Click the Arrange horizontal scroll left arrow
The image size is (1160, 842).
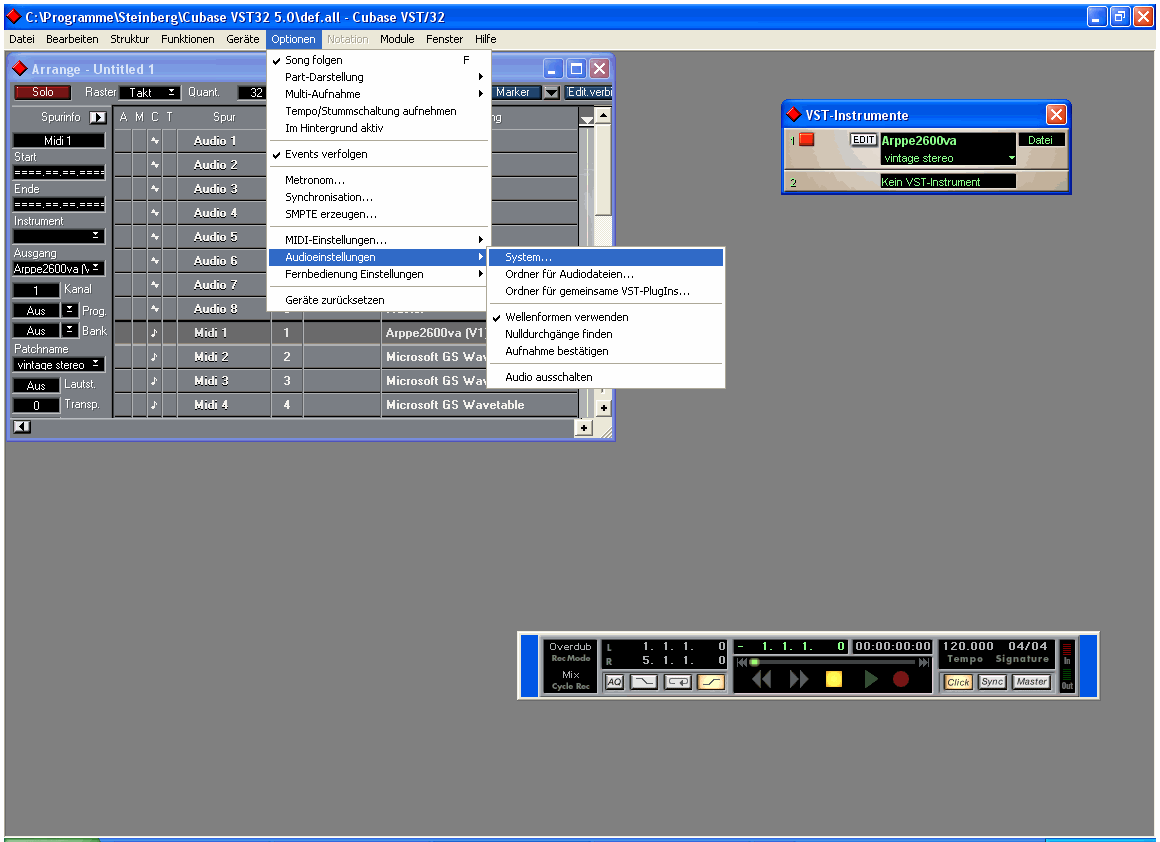pyautogui.click(x=22, y=426)
